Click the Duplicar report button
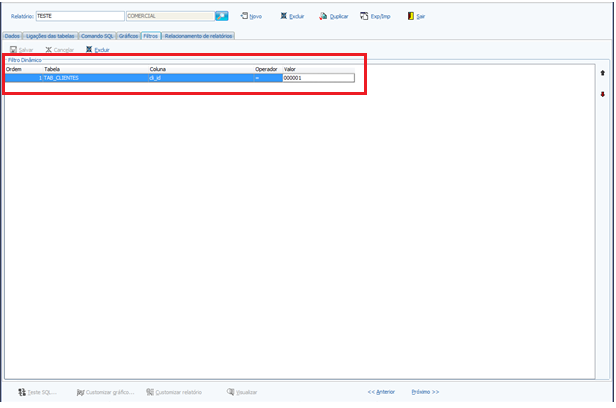Image resolution: width=616 pixels, height=408 pixels. pyautogui.click(x=334, y=16)
